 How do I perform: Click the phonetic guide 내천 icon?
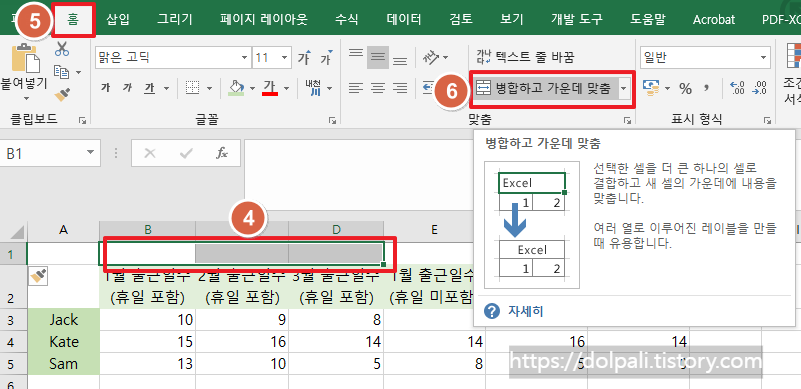tap(313, 88)
